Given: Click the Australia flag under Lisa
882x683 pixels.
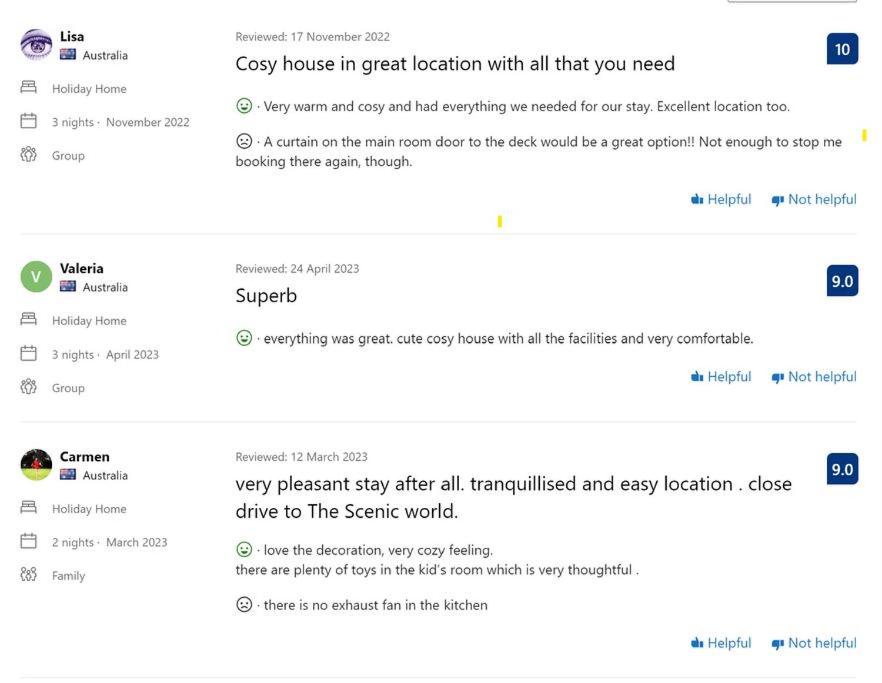Looking at the screenshot, I should point(68,55).
